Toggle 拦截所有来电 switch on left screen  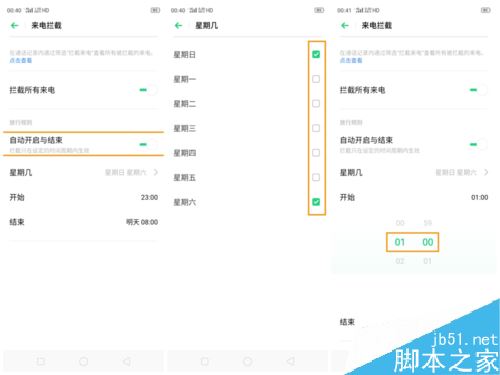(x=148, y=90)
